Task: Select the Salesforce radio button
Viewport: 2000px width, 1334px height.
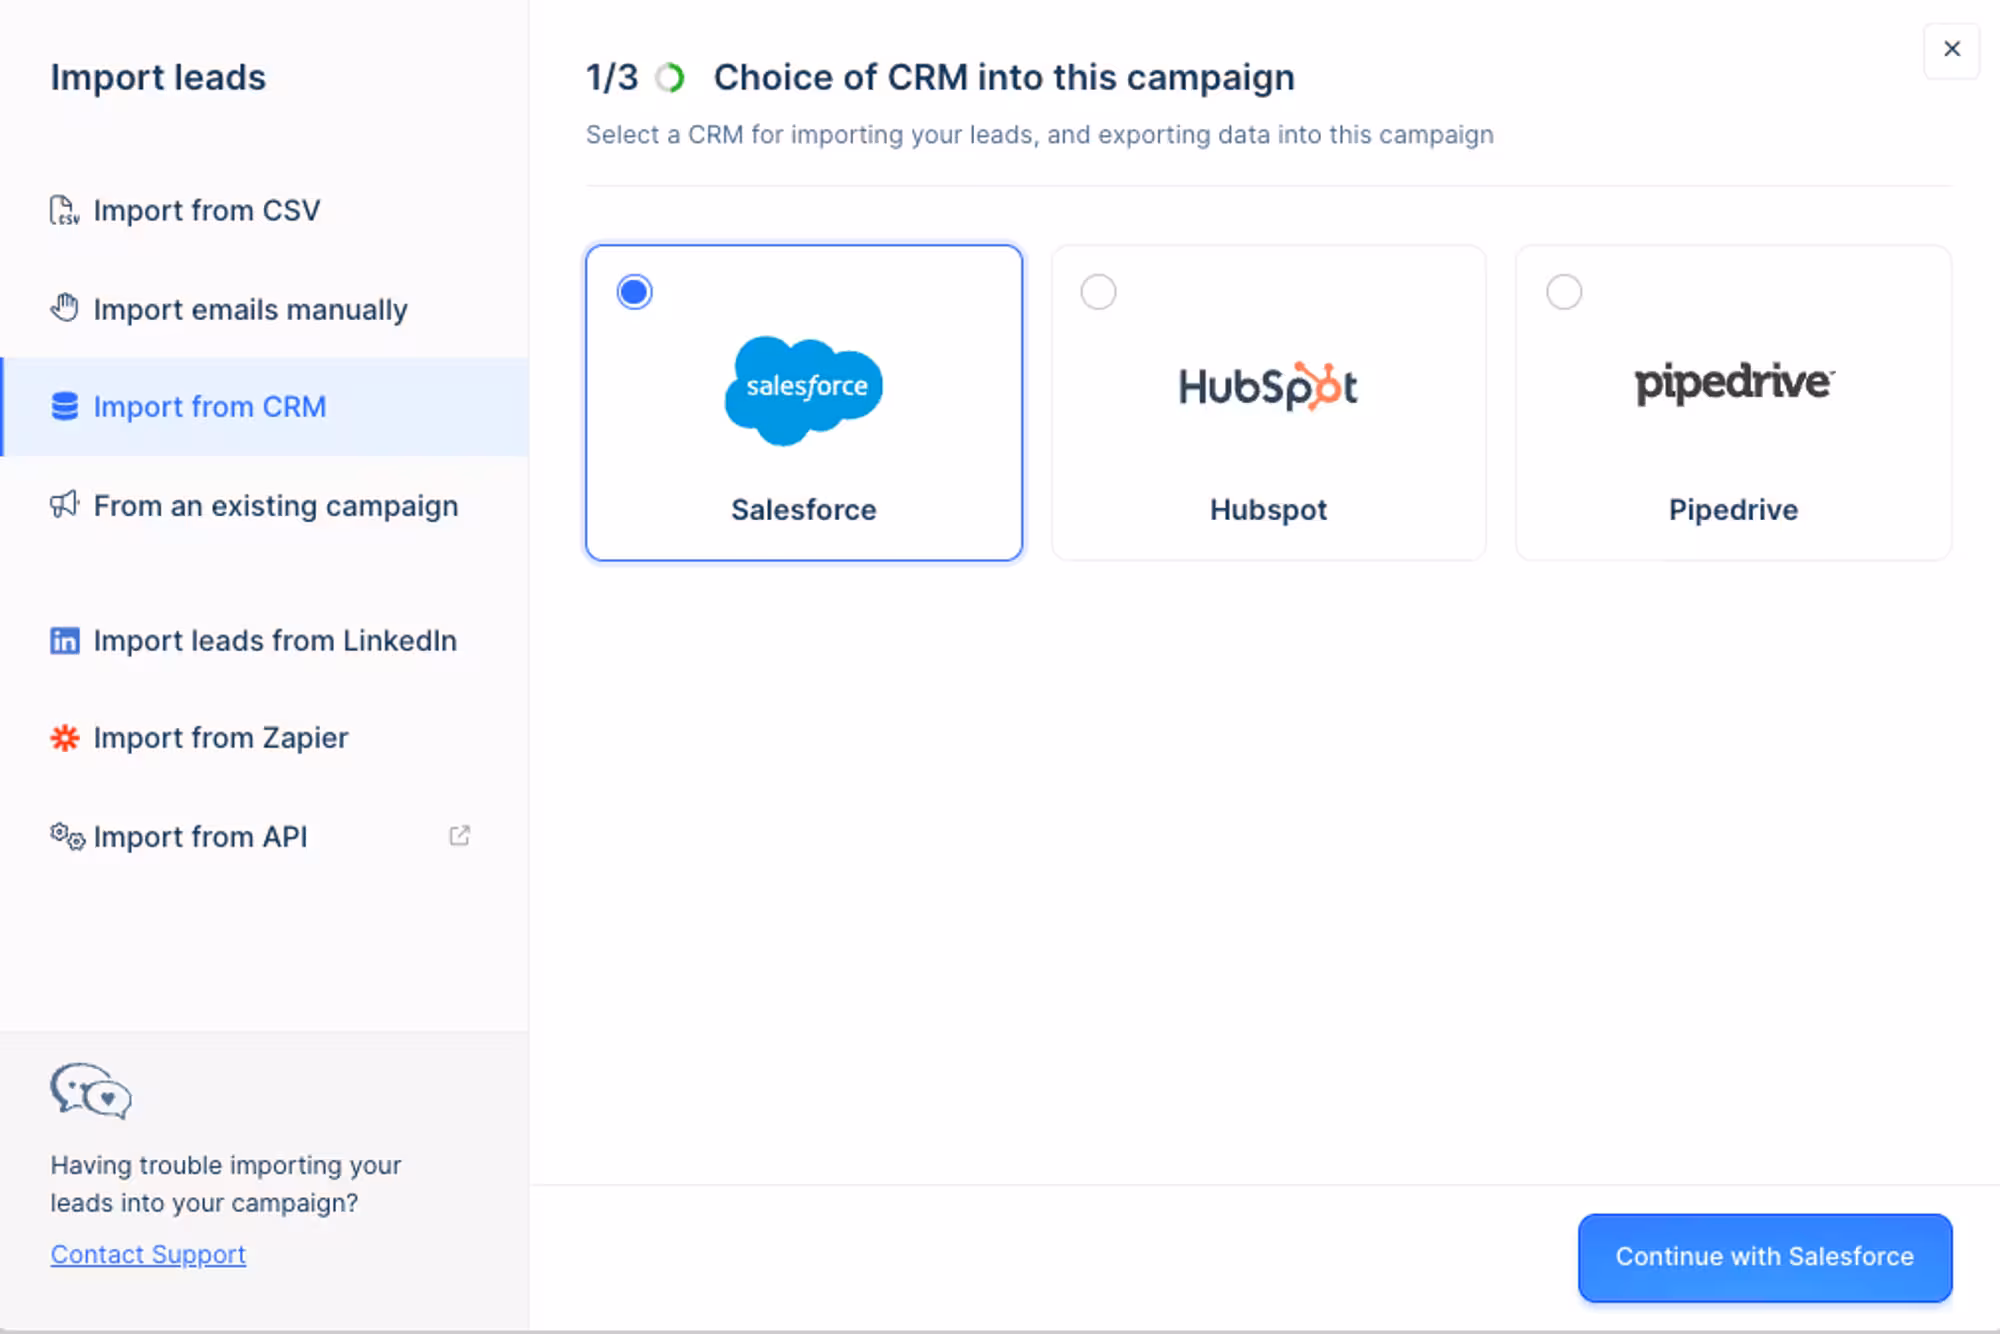Action: [x=634, y=292]
